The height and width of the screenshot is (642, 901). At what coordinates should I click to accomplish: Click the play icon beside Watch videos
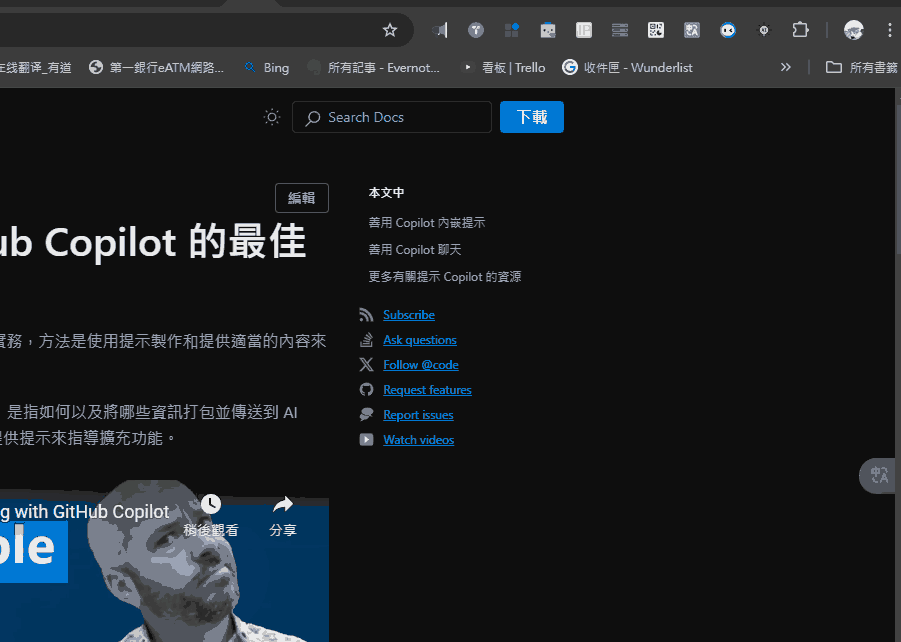[x=366, y=440]
